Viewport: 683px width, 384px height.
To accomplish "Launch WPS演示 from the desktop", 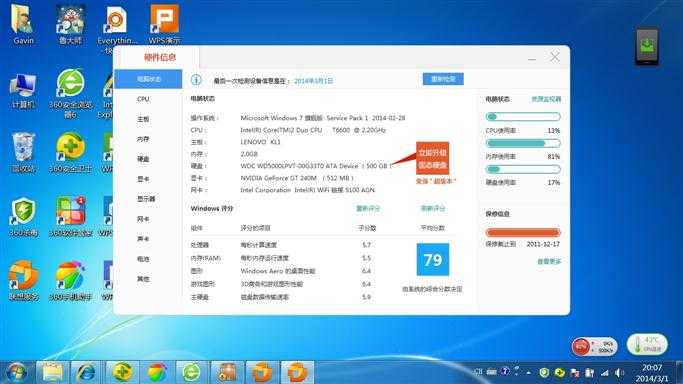I will coord(164,24).
